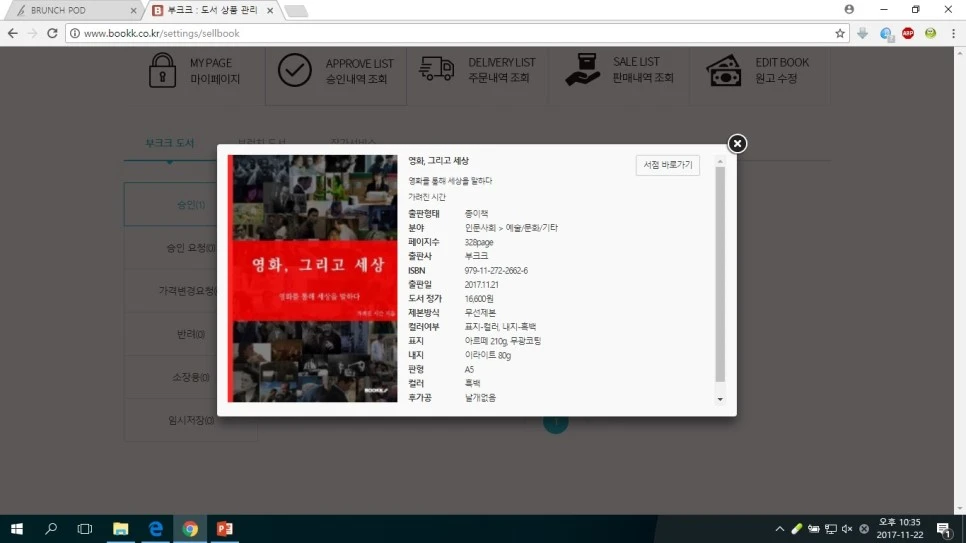Click the globe translate extension icon
The height and width of the screenshot is (543, 966).
886,34
